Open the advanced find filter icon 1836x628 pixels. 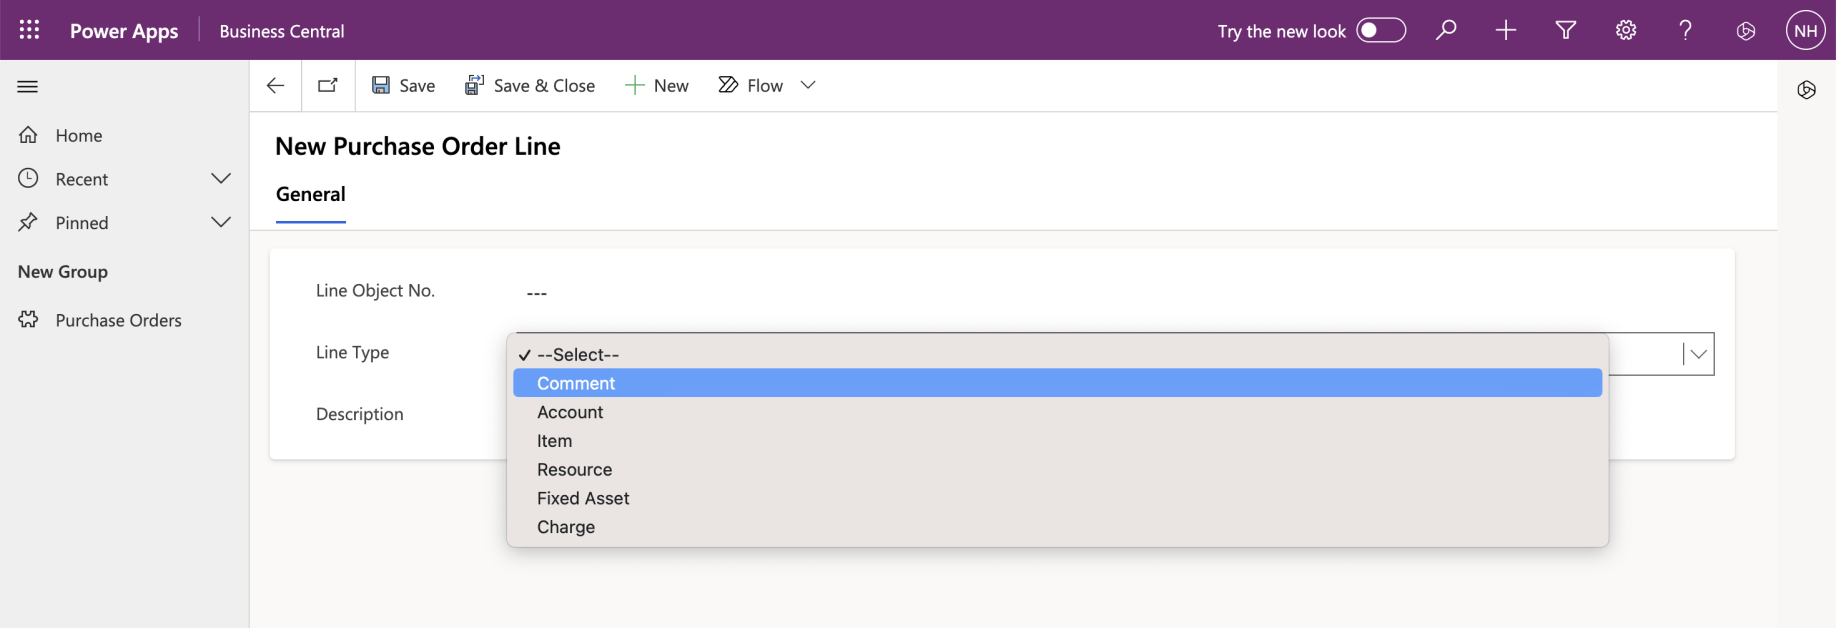click(1566, 30)
